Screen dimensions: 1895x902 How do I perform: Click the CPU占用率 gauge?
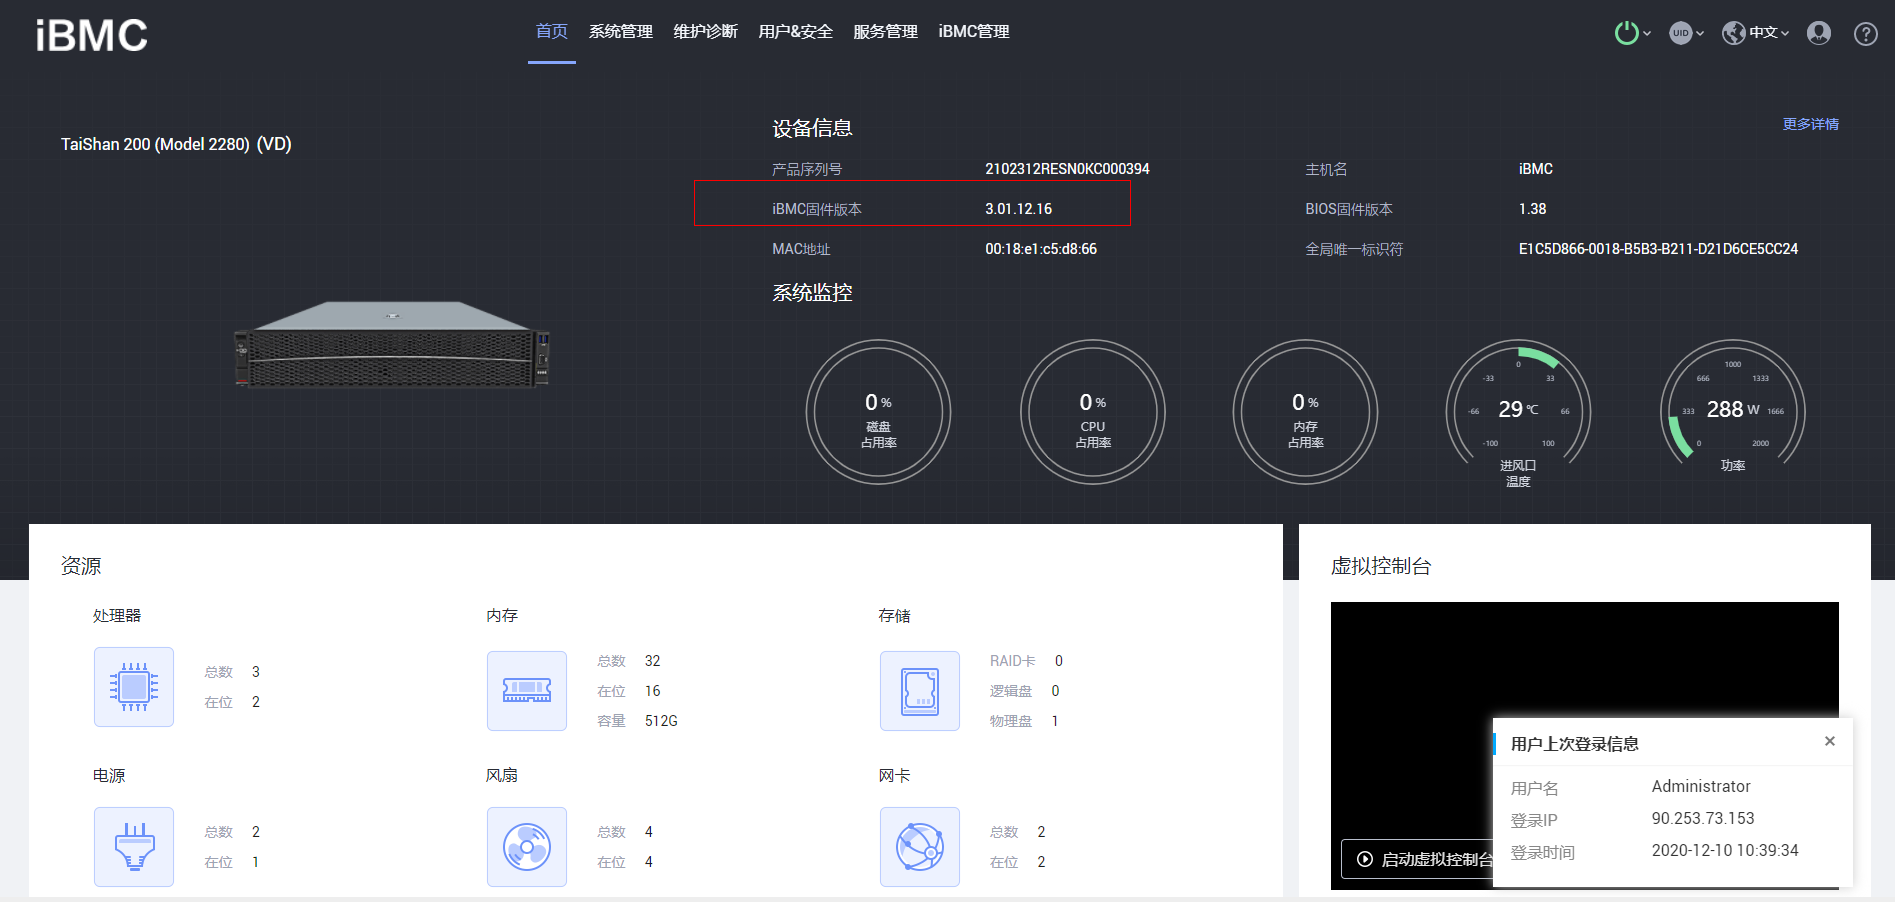click(x=1093, y=412)
